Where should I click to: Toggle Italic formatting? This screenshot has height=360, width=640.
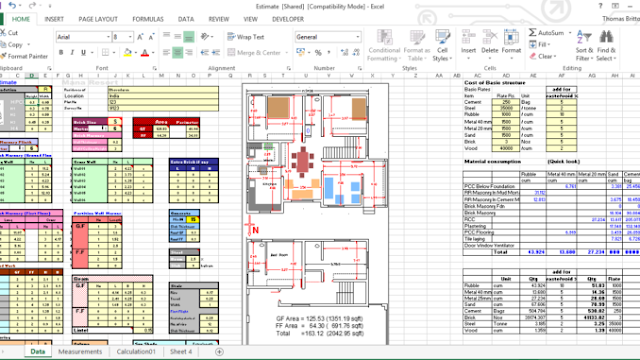tap(72, 53)
